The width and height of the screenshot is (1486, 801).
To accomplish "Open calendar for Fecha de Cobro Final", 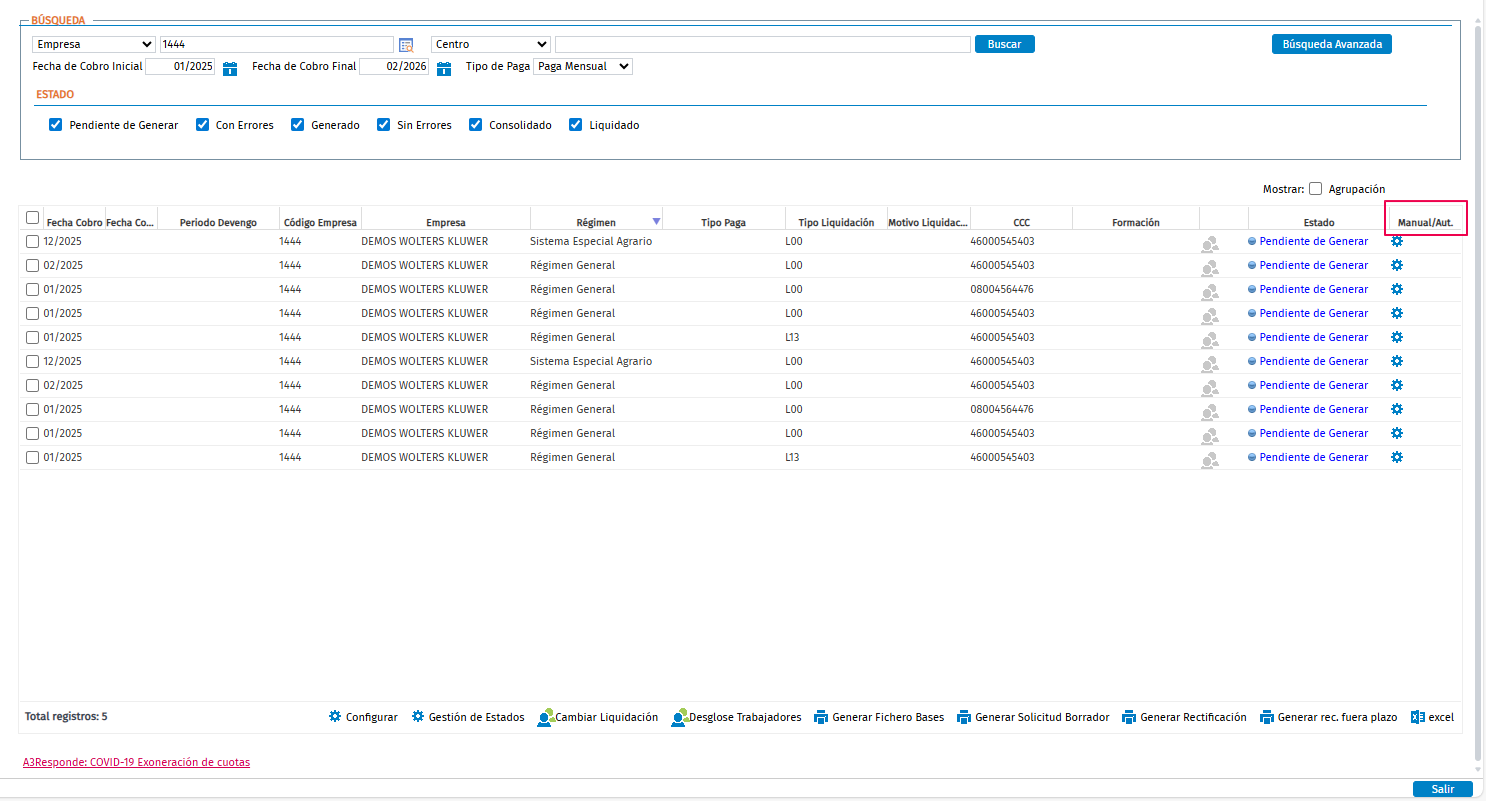I will (x=444, y=68).
